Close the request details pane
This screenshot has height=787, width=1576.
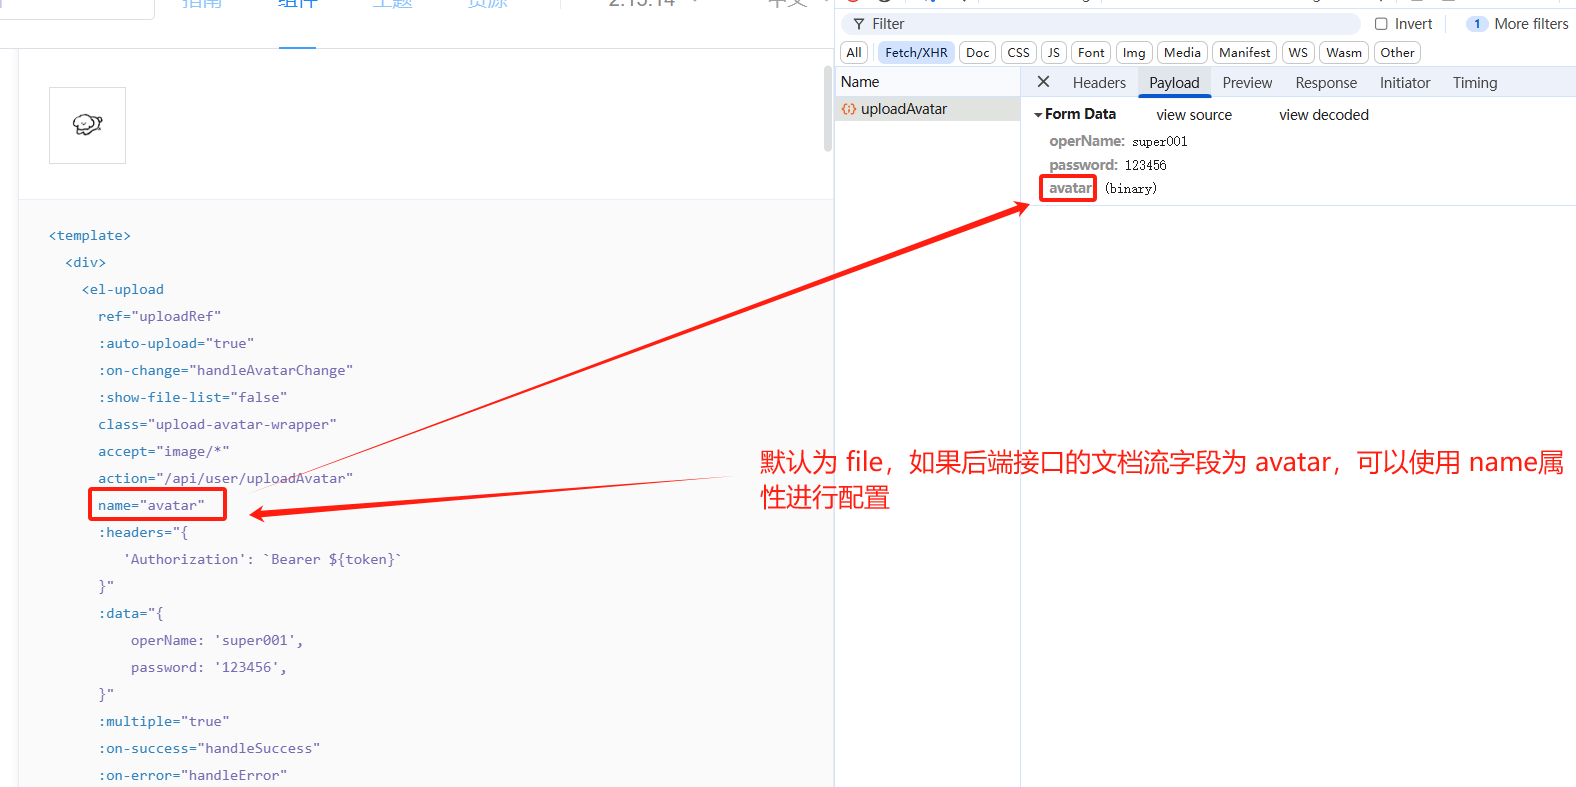1043,82
